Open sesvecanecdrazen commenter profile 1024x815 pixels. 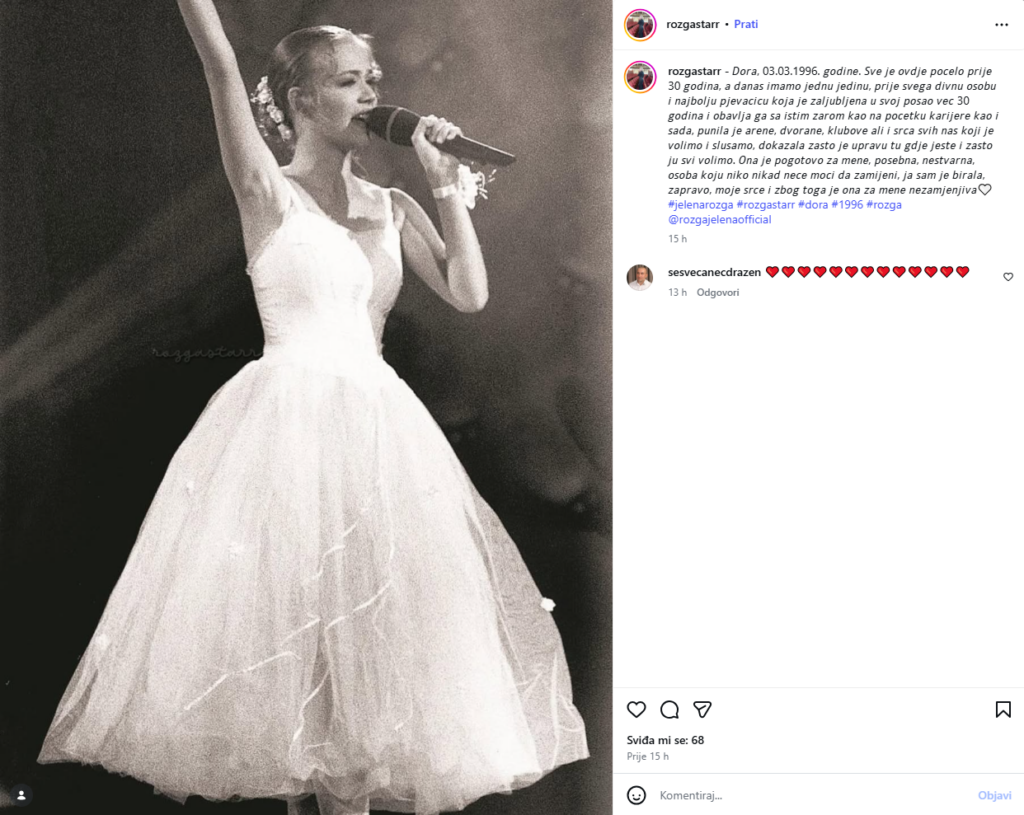714,272
